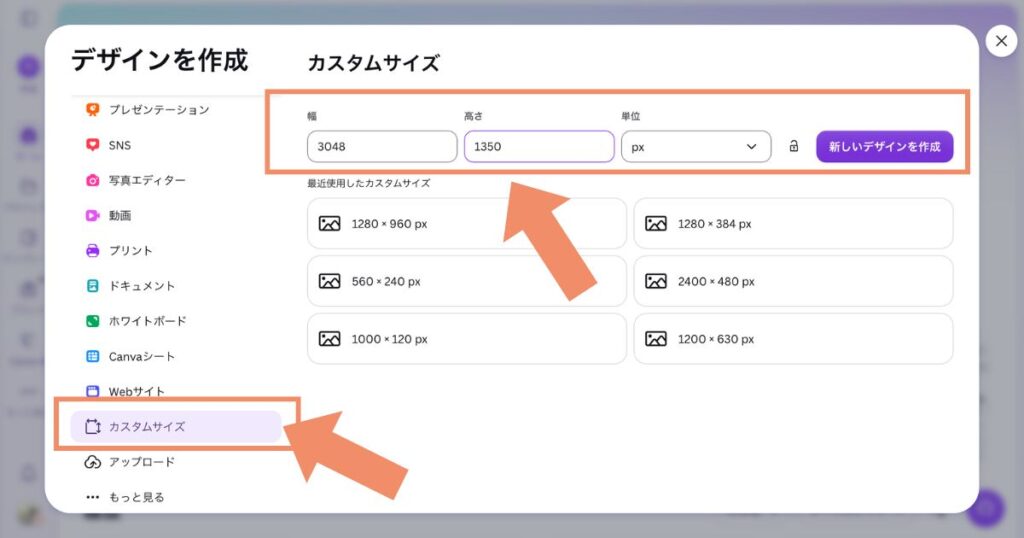Click the アップロード cloud icon
The image size is (1024, 538).
[x=93, y=462]
